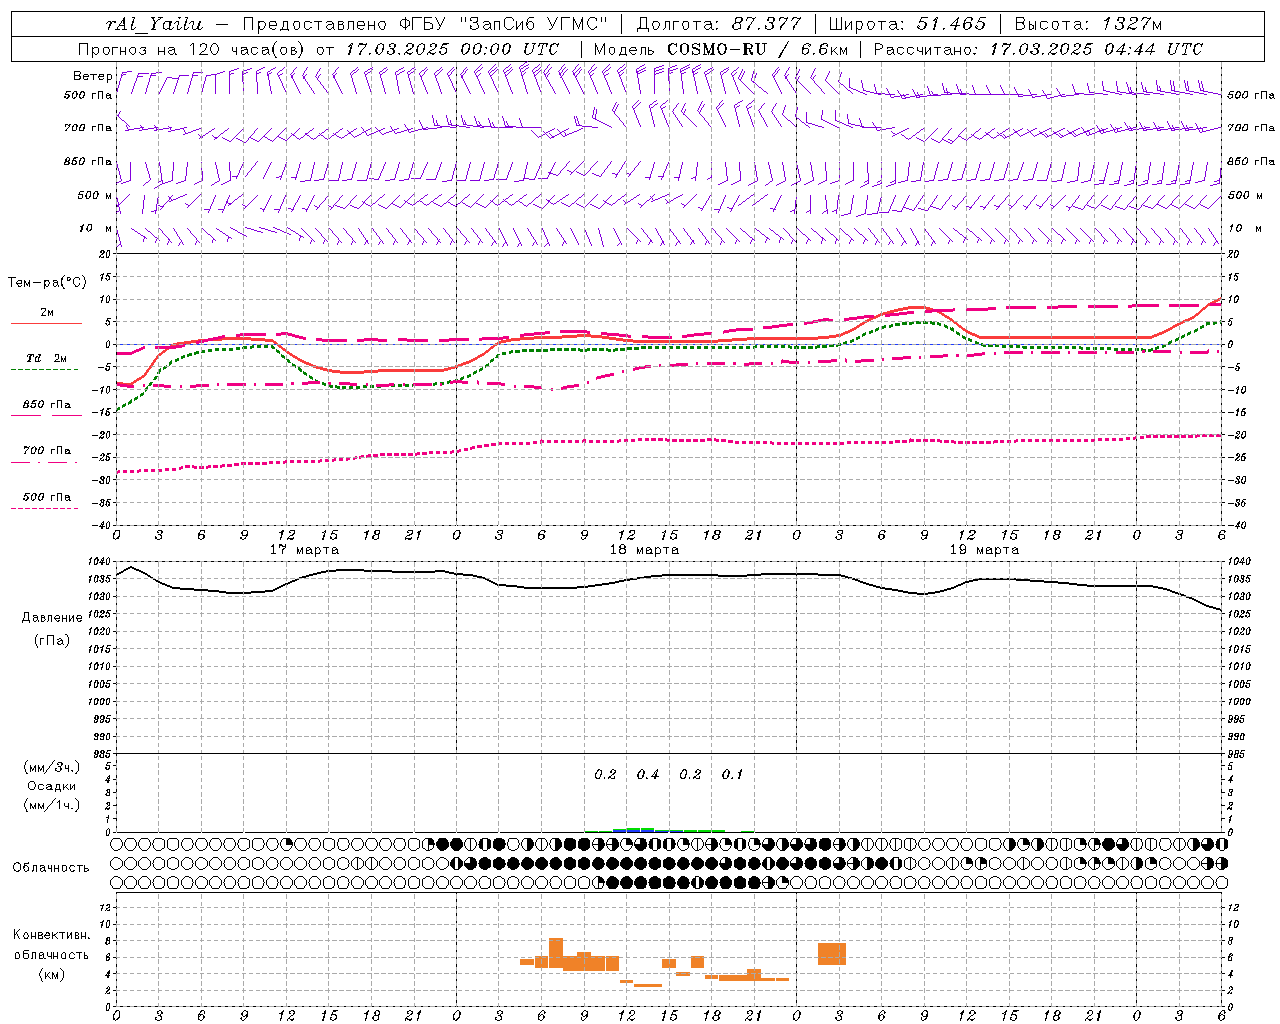
Task: Click the 'Осадки' precipitation label
Action: tap(51, 786)
